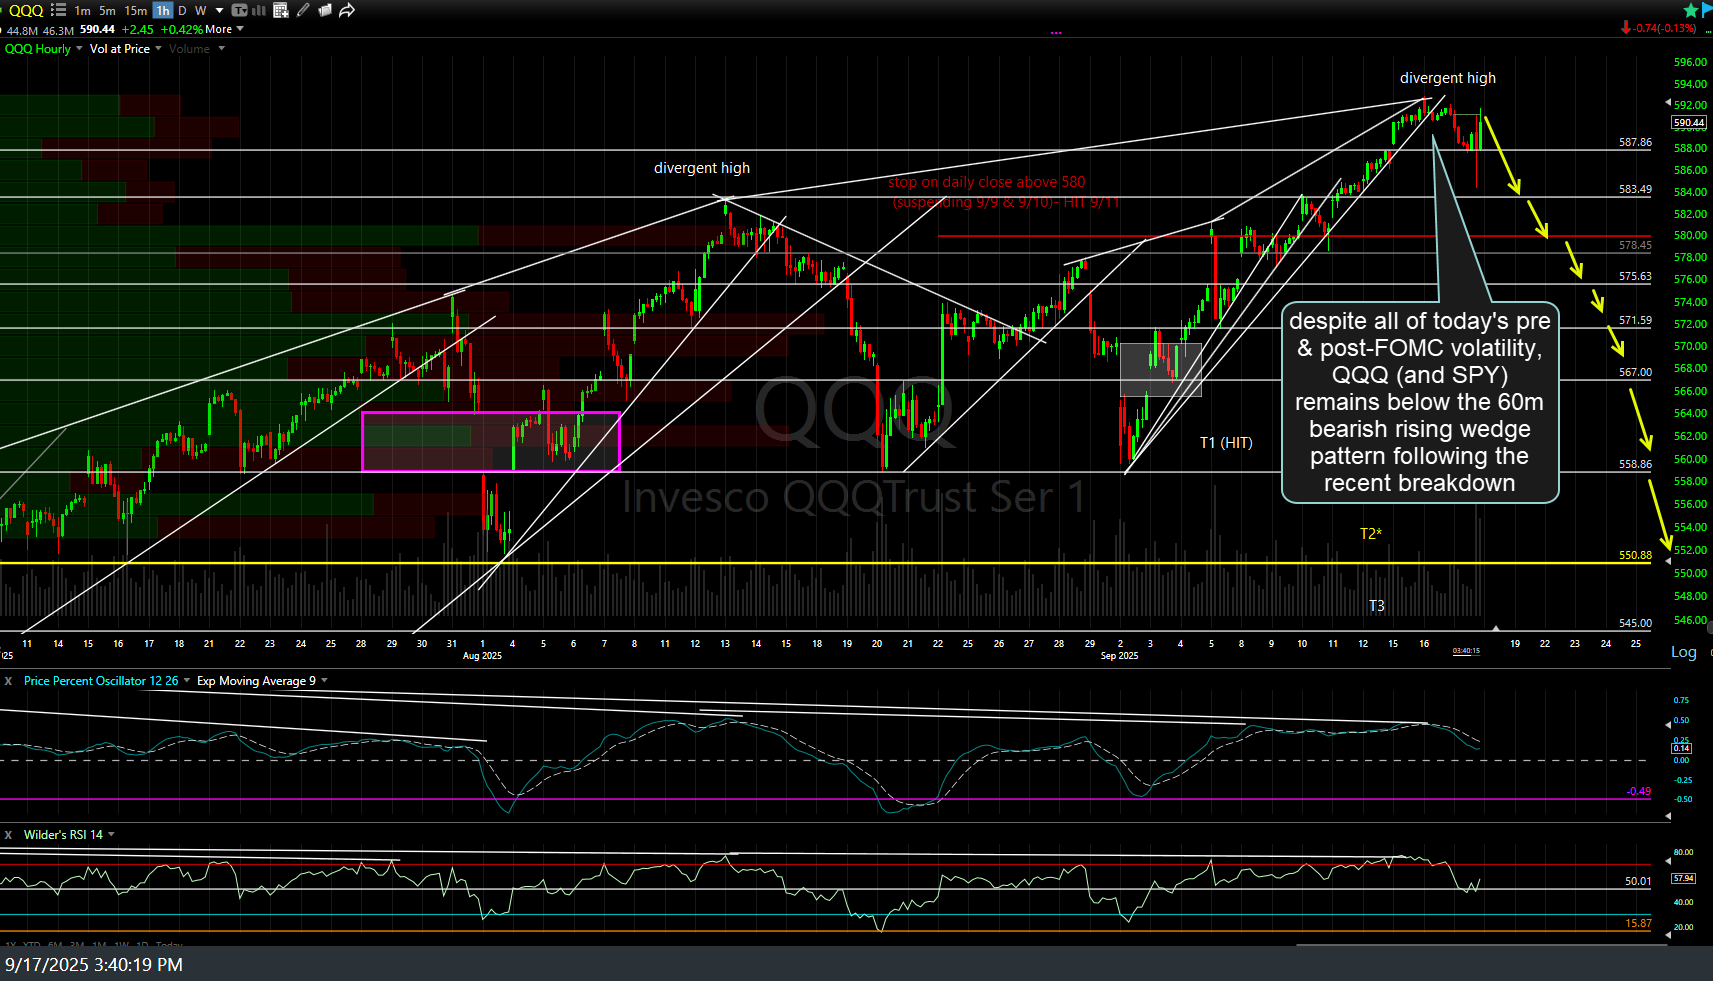Open the Wilder's RSI 14 study label

pyautogui.click(x=66, y=834)
